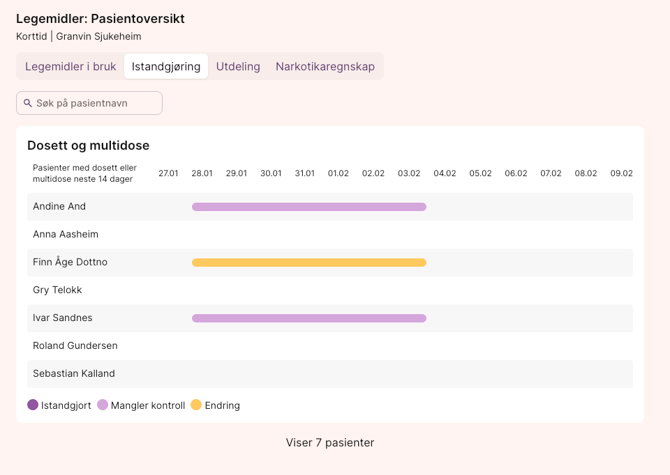Select patient Sebastian Kalland

click(73, 374)
